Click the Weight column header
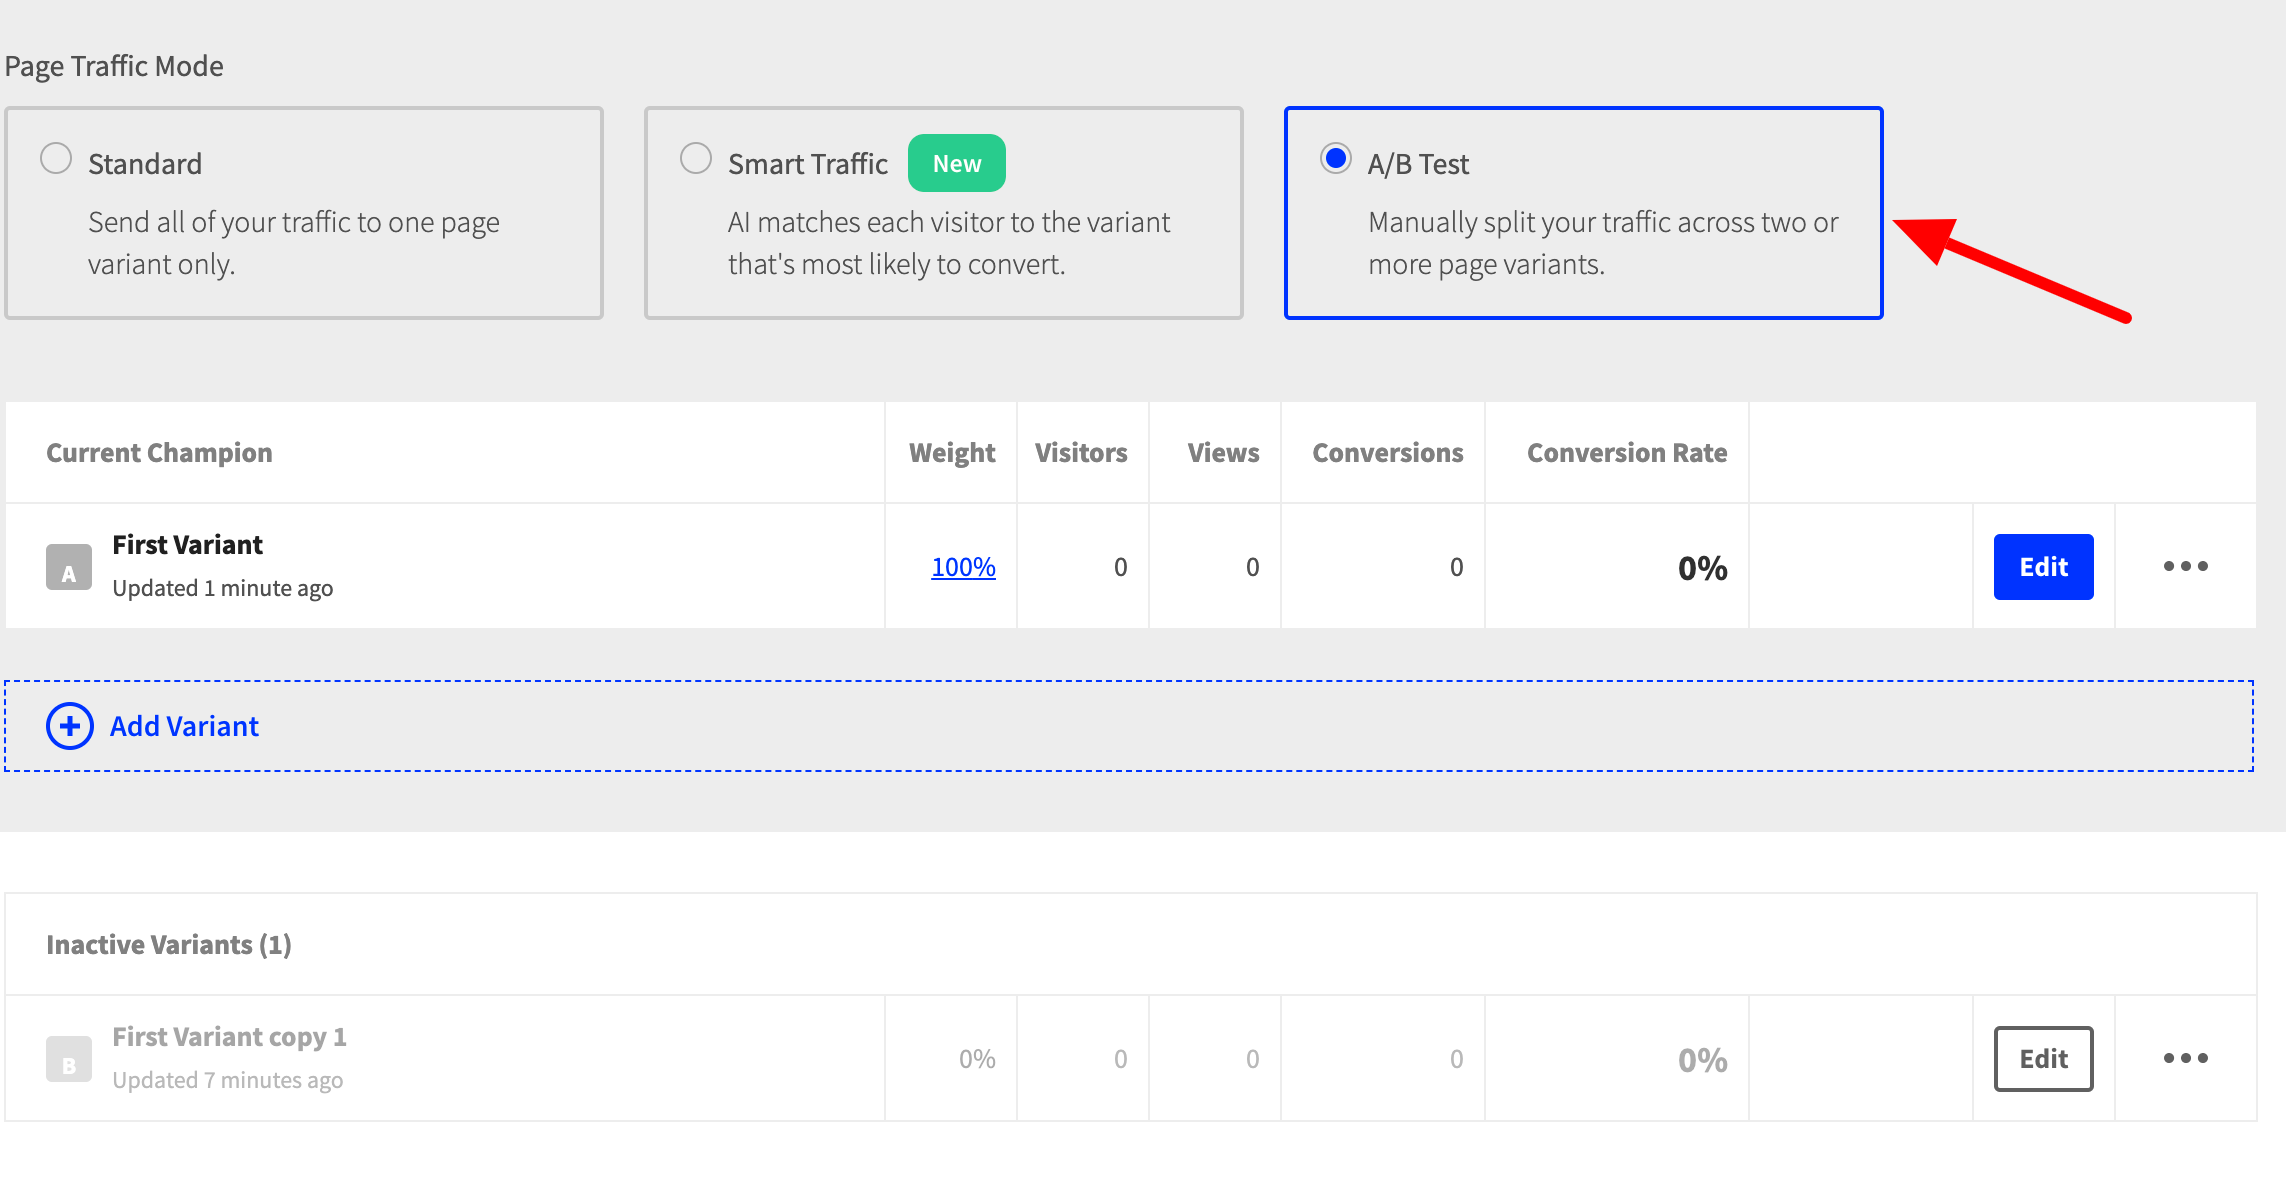The image size is (2286, 1202). (952, 453)
